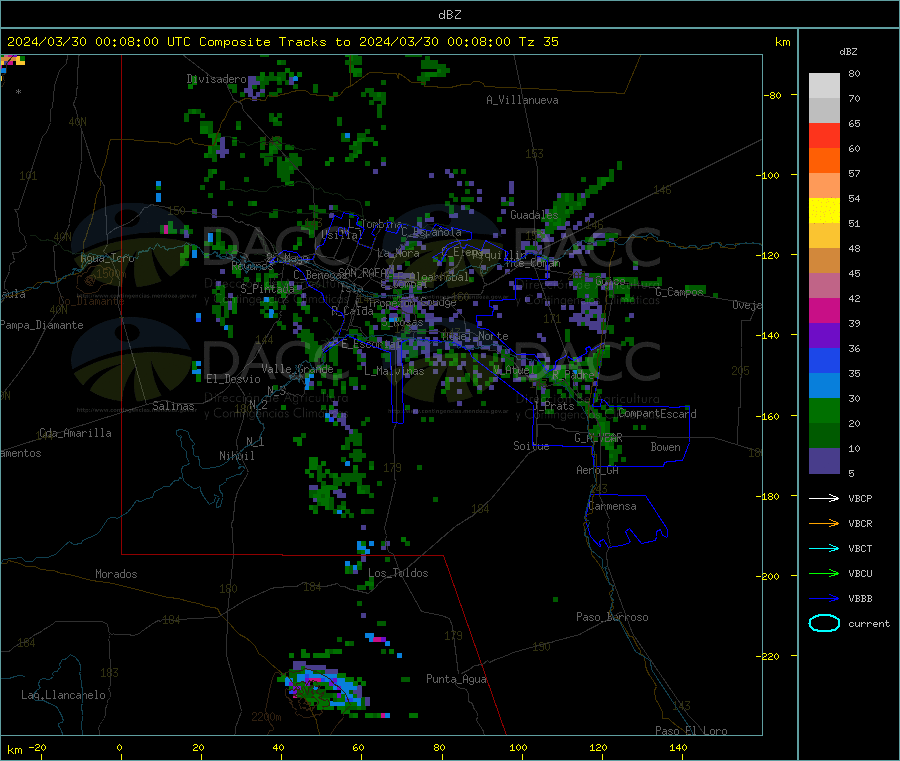Click the 'Cda_Amarilla' map label
The height and width of the screenshot is (761, 900).
pyautogui.click(x=75, y=433)
